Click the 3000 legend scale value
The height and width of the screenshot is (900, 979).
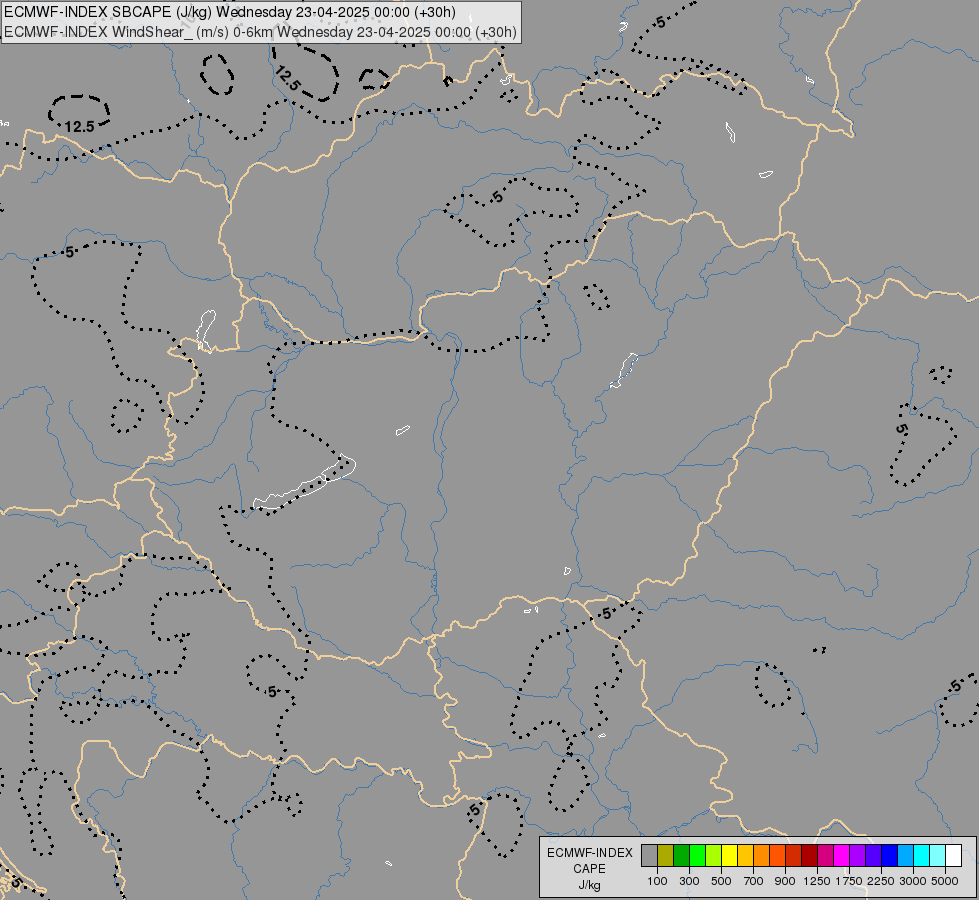pos(913,881)
